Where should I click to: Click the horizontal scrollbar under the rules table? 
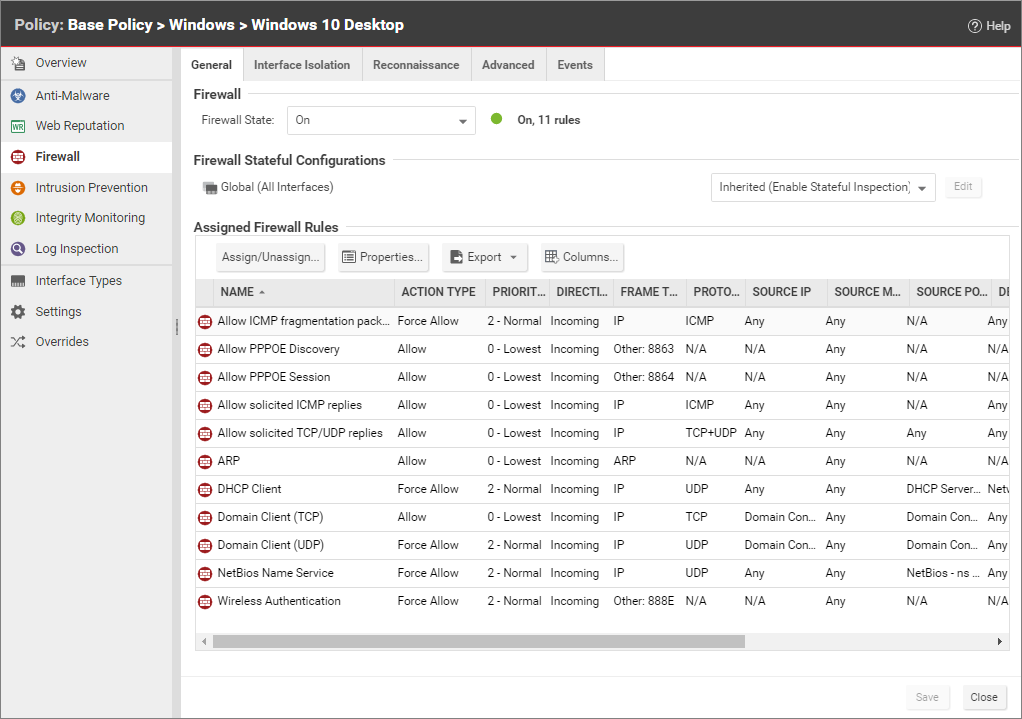point(478,641)
